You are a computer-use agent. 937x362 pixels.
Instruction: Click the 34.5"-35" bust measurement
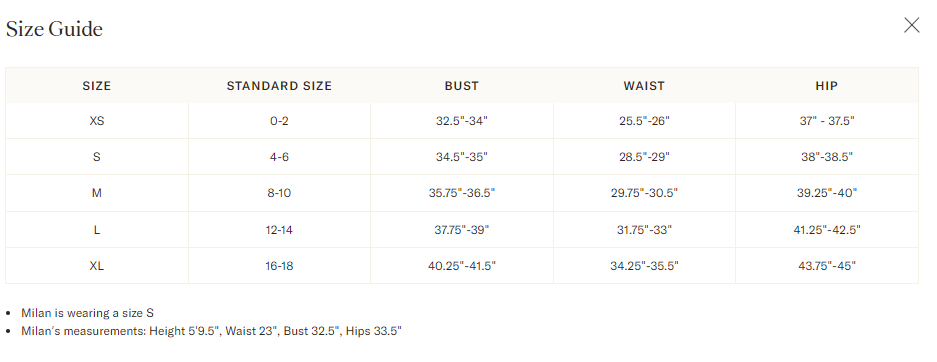pos(461,157)
